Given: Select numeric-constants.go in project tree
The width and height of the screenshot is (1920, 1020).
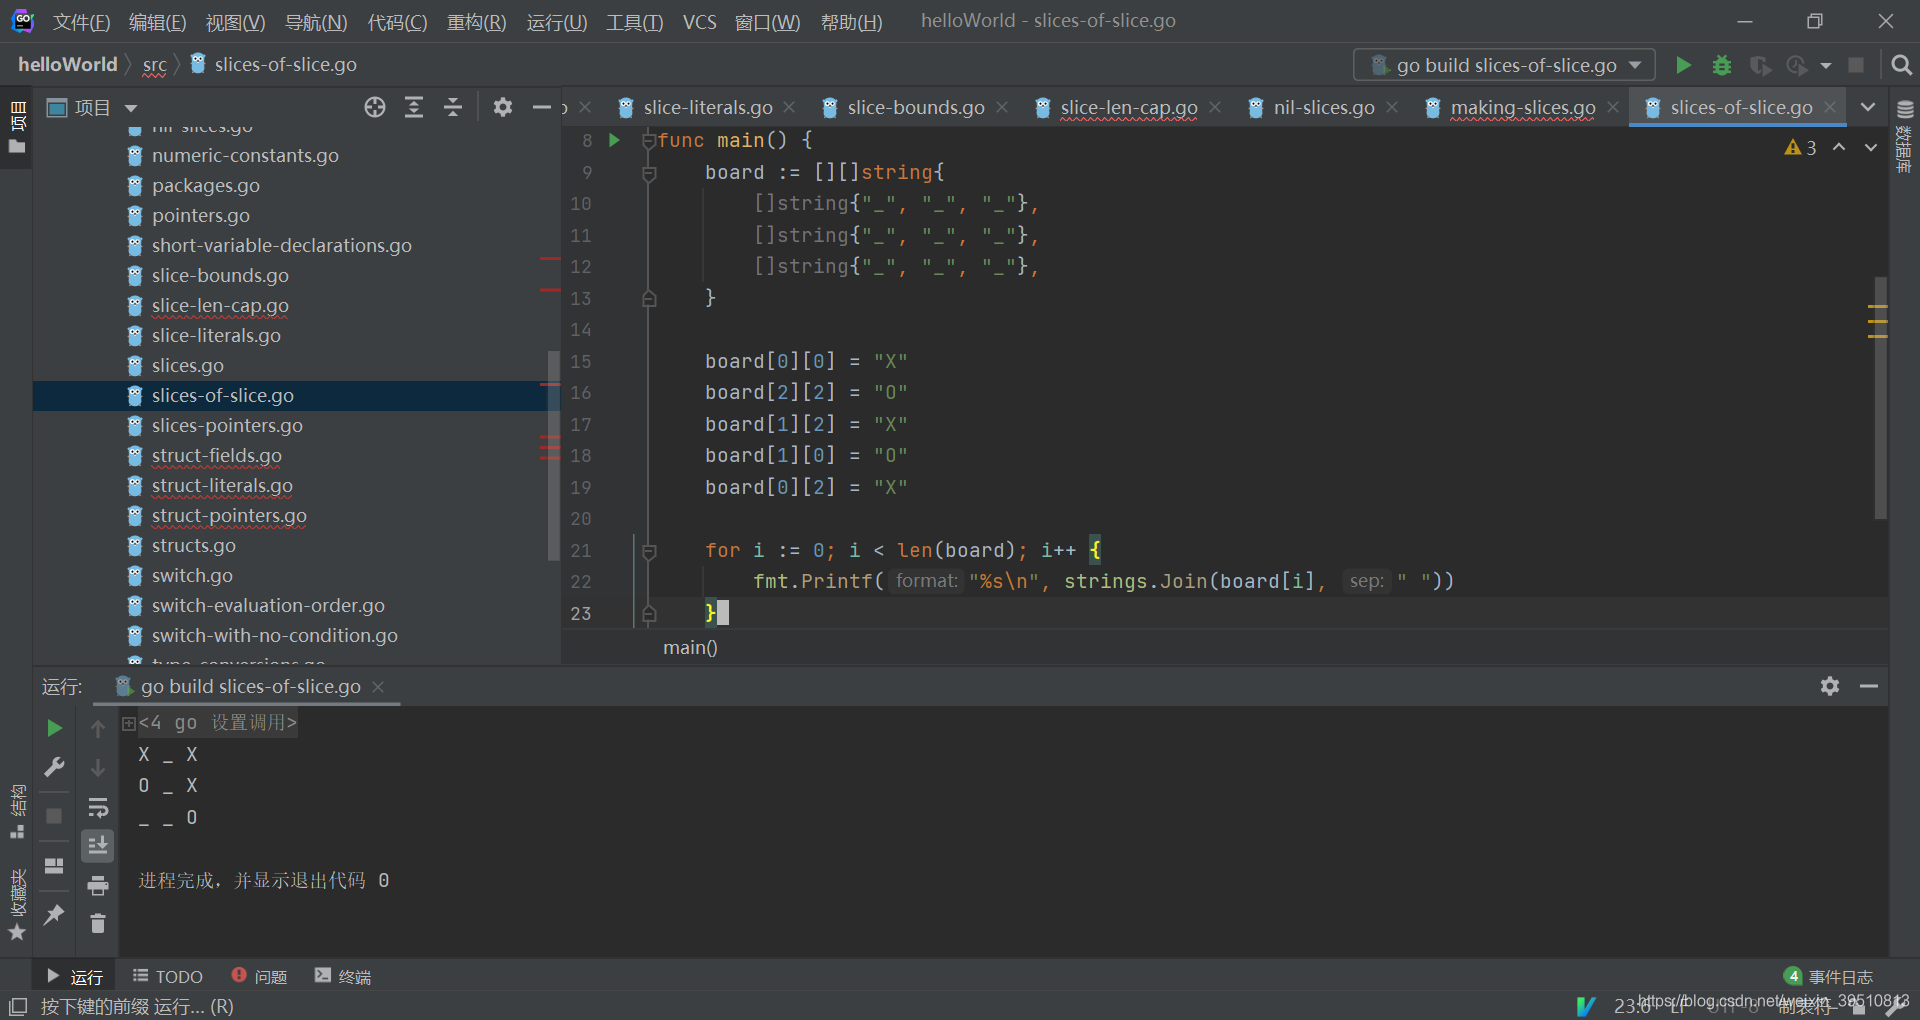Looking at the screenshot, I should click(x=245, y=155).
